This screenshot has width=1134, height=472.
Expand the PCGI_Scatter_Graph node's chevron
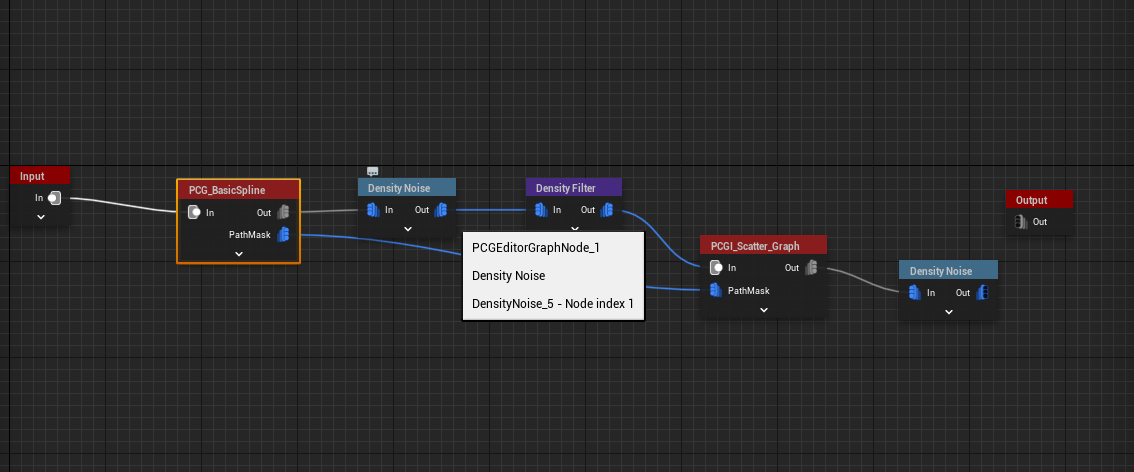click(x=764, y=310)
